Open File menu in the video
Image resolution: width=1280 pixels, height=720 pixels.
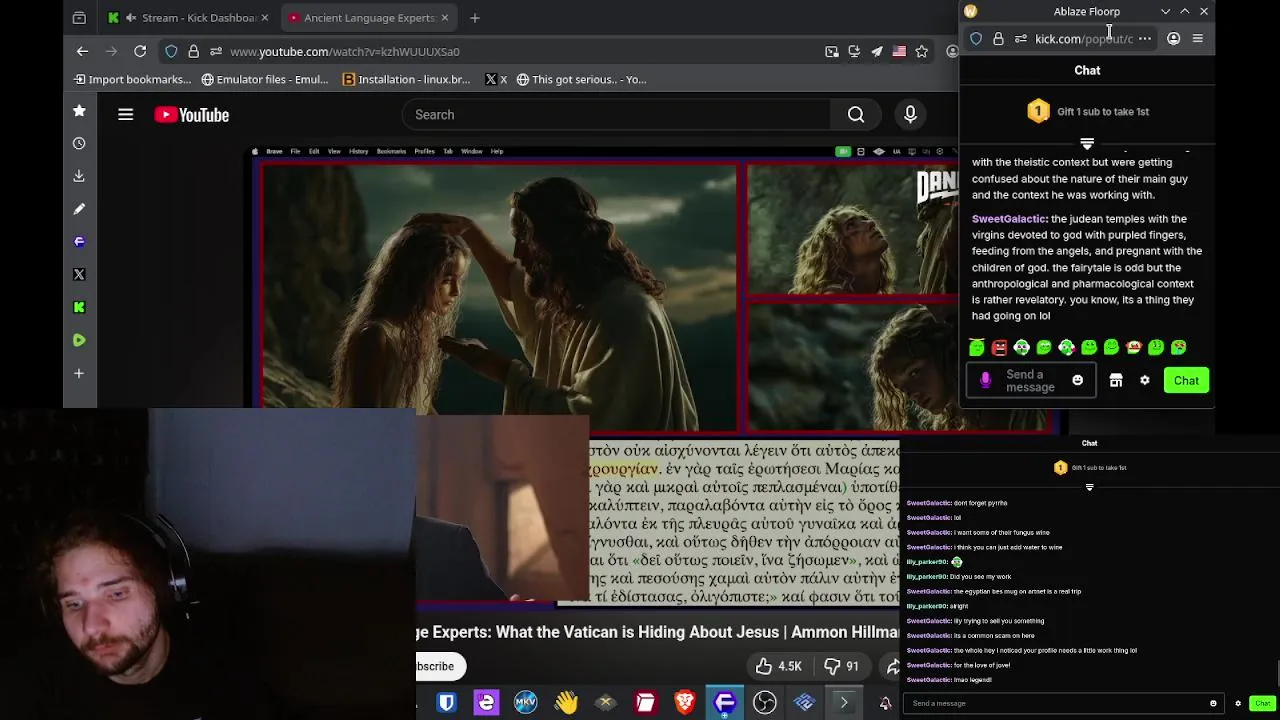[x=295, y=151]
